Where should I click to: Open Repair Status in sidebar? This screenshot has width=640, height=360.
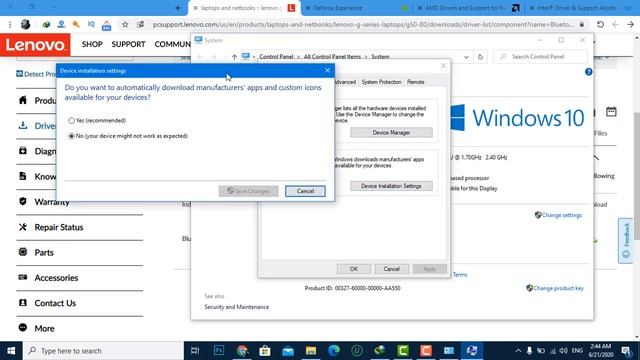pyautogui.click(x=59, y=227)
